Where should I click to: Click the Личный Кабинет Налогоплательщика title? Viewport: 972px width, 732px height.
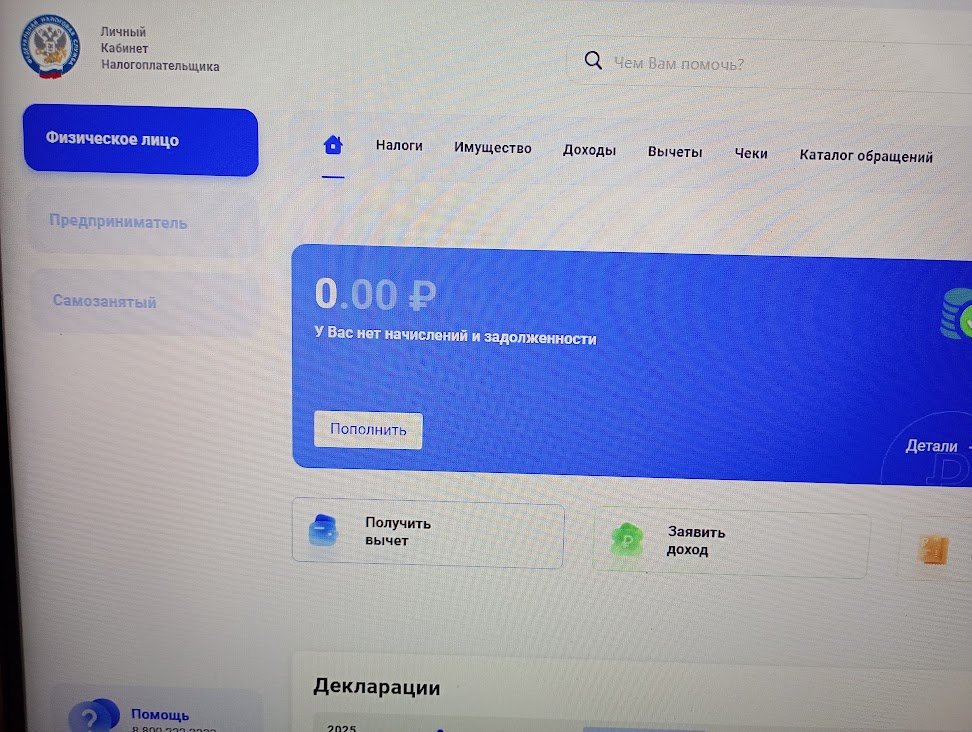(x=160, y=49)
